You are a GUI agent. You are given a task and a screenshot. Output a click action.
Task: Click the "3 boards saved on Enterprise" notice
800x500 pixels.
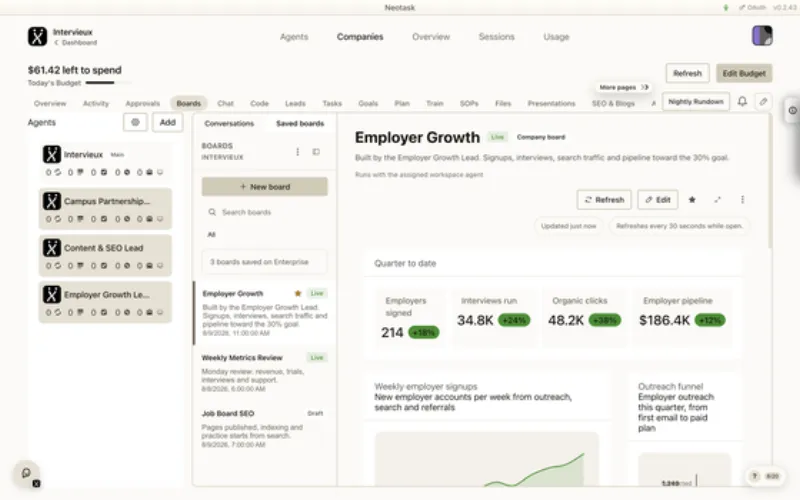point(264,262)
